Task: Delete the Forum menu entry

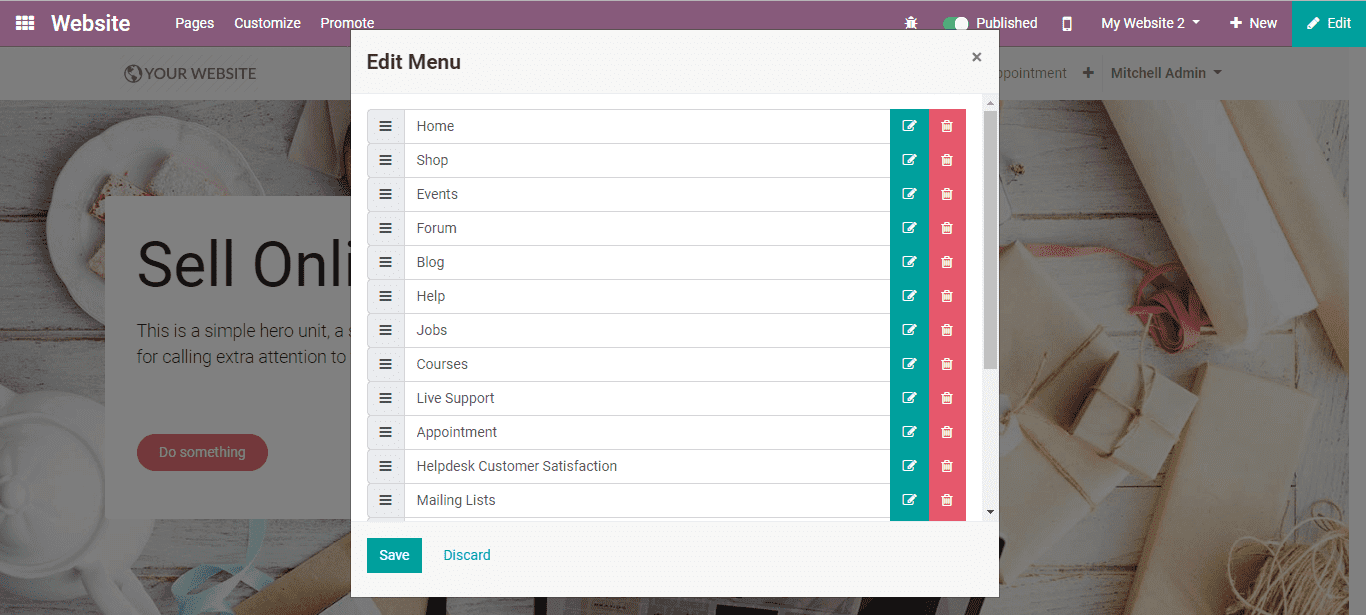Action: (x=947, y=228)
